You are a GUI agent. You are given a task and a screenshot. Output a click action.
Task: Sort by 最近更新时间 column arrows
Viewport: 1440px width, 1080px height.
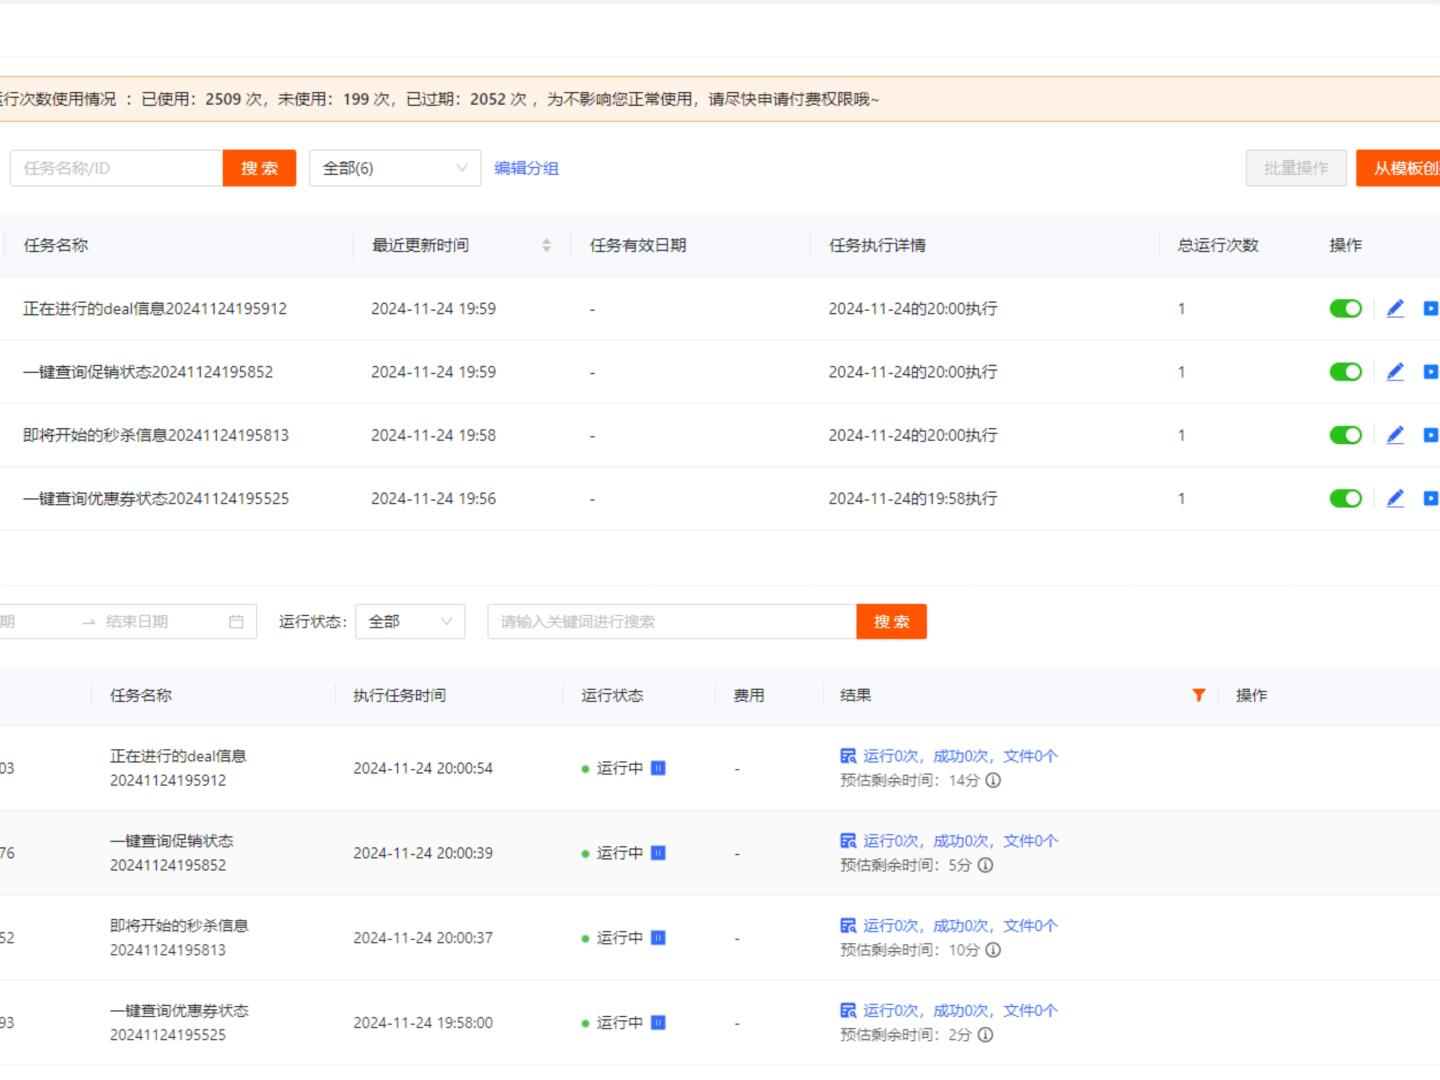pos(546,245)
